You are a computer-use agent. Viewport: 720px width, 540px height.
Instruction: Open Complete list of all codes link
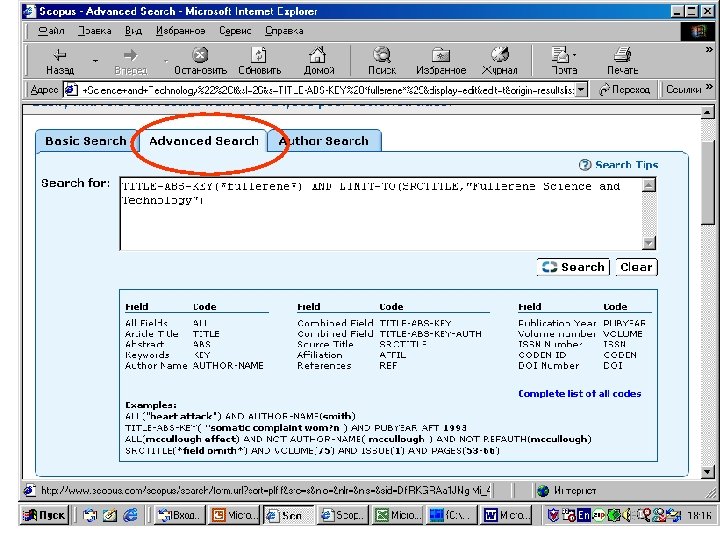(x=579, y=394)
